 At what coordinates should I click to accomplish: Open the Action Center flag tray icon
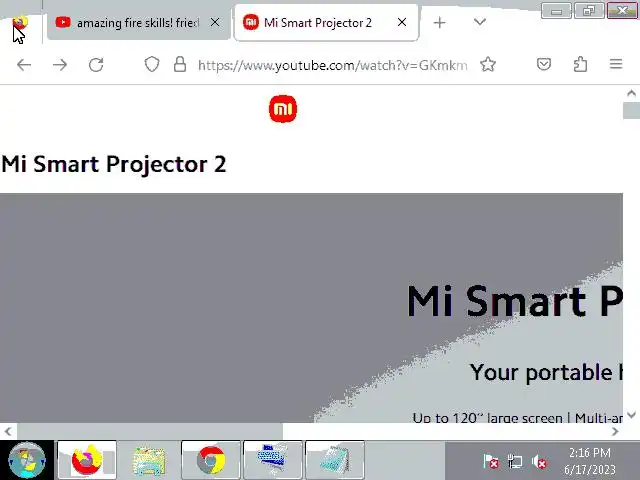(491, 462)
